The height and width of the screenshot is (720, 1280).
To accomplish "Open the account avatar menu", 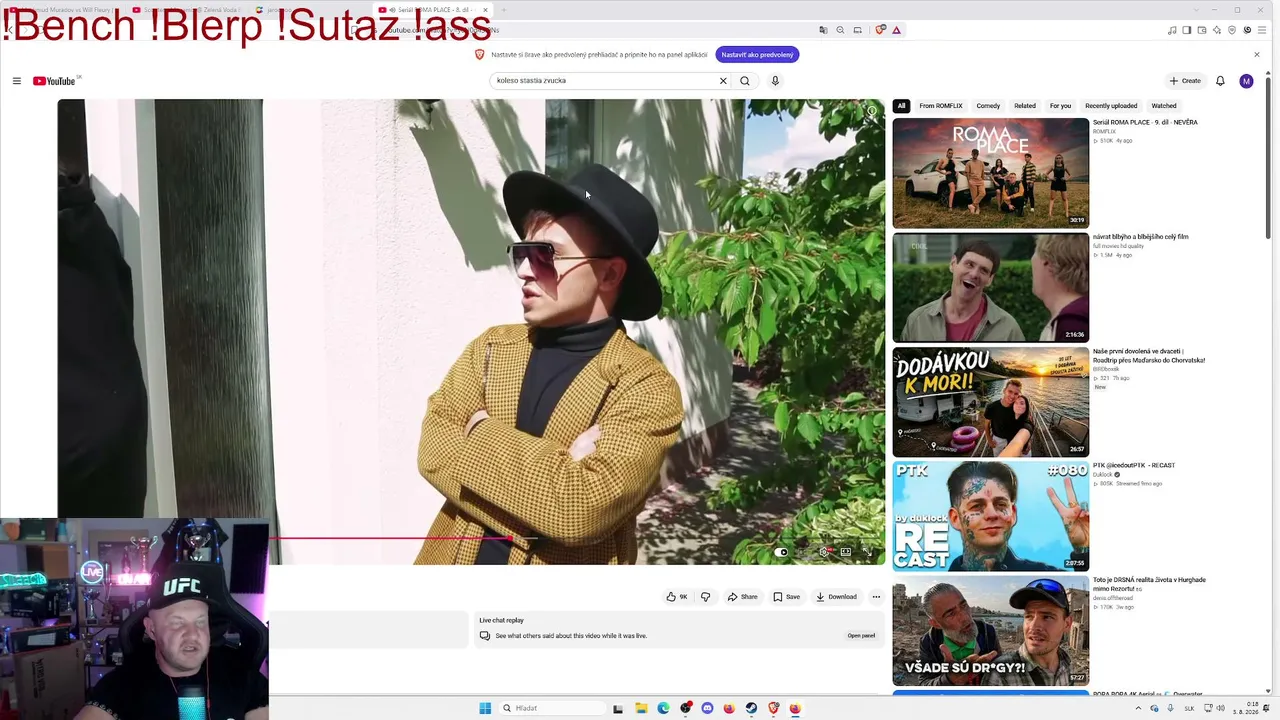I will tap(1246, 81).
